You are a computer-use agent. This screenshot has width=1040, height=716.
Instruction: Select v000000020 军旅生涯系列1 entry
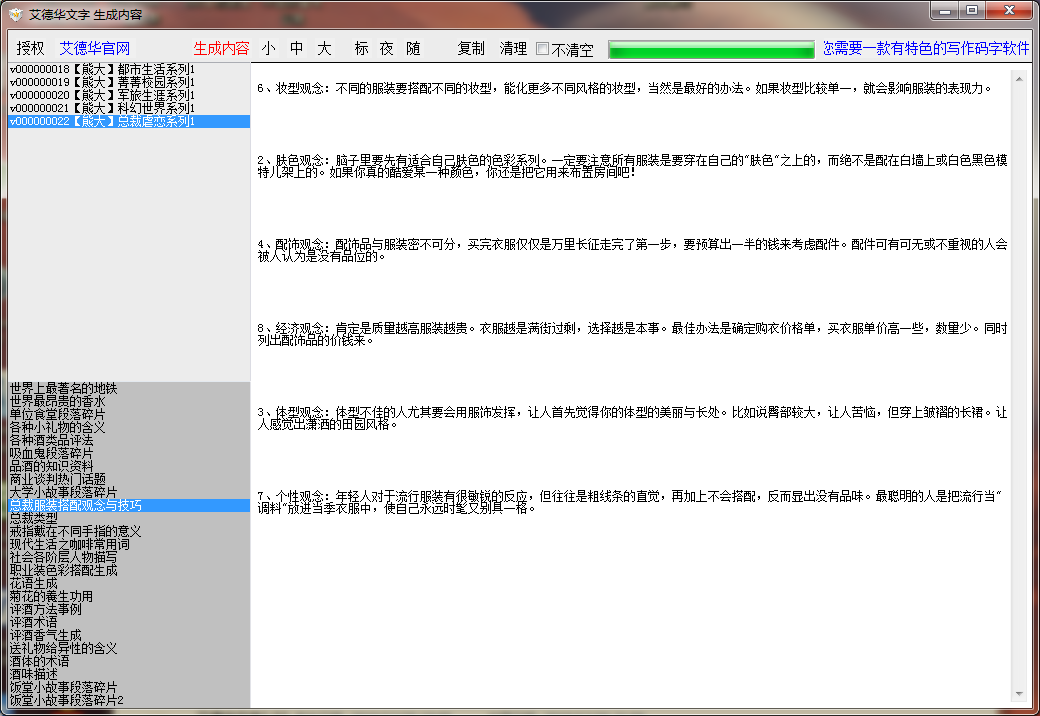click(x=129, y=95)
